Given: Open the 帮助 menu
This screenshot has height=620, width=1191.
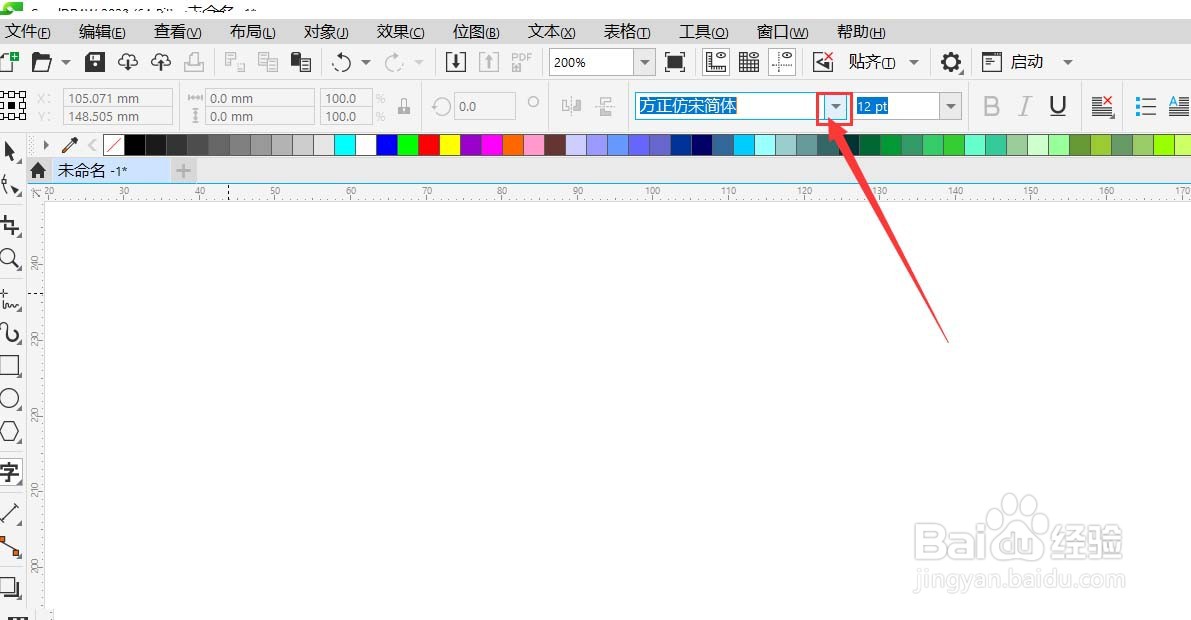Looking at the screenshot, I should coord(861,32).
